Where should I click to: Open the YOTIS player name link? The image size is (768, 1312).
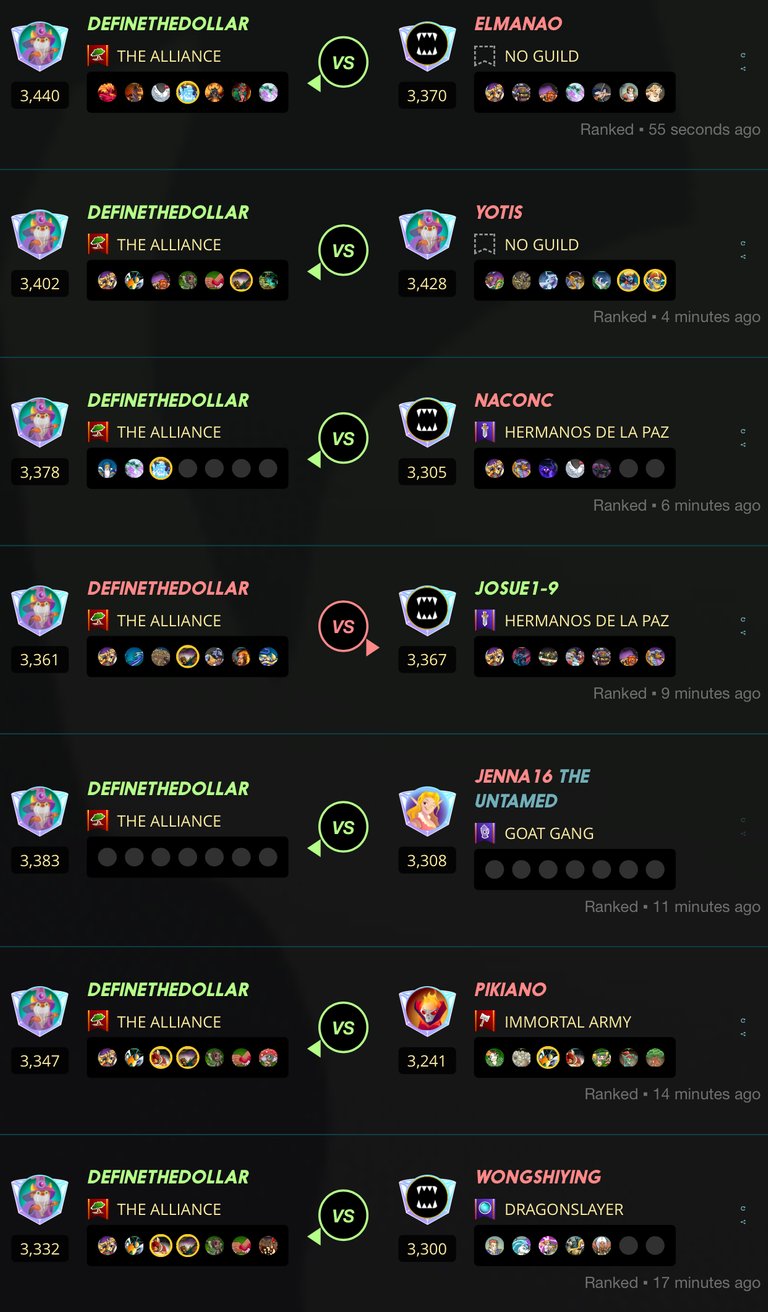click(x=499, y=212)
